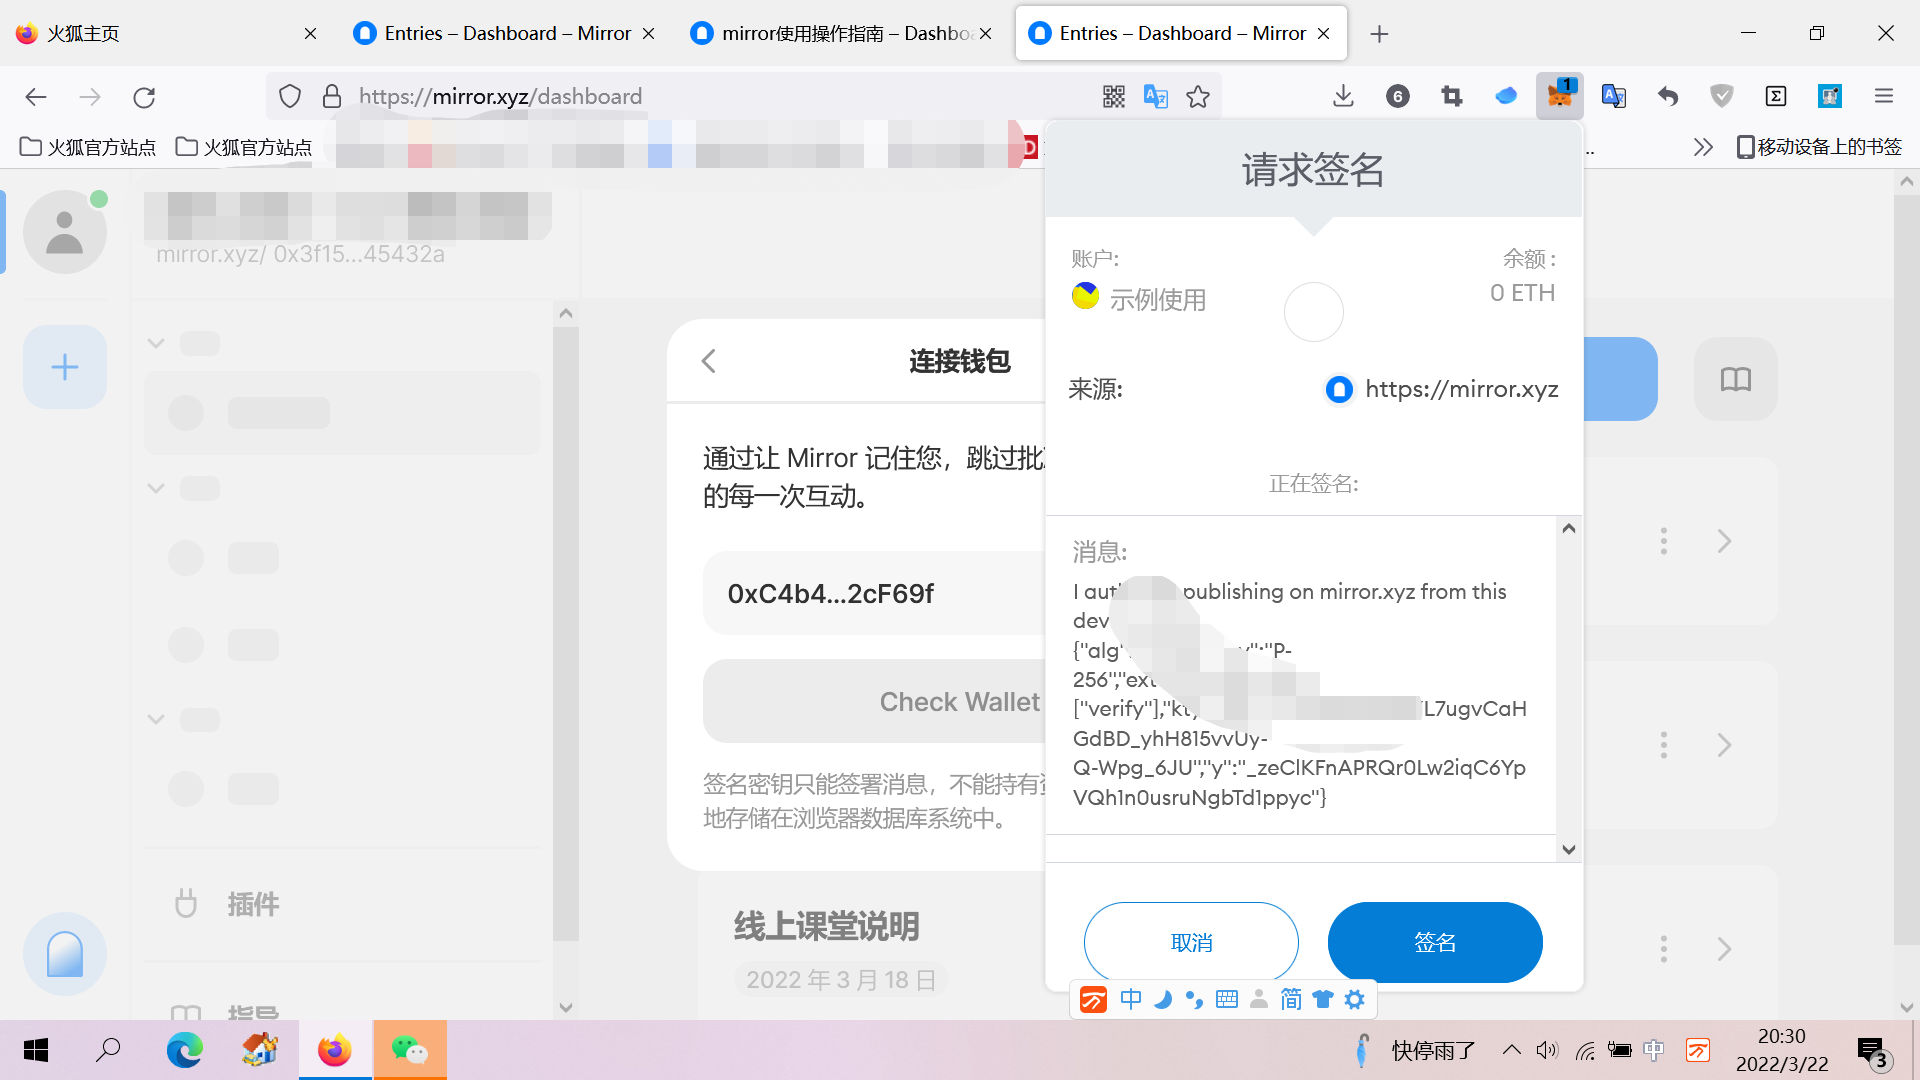1920x1080 pixels.
Task: Collapse the second sidebar section chevron
Action: tap(156, 488)
